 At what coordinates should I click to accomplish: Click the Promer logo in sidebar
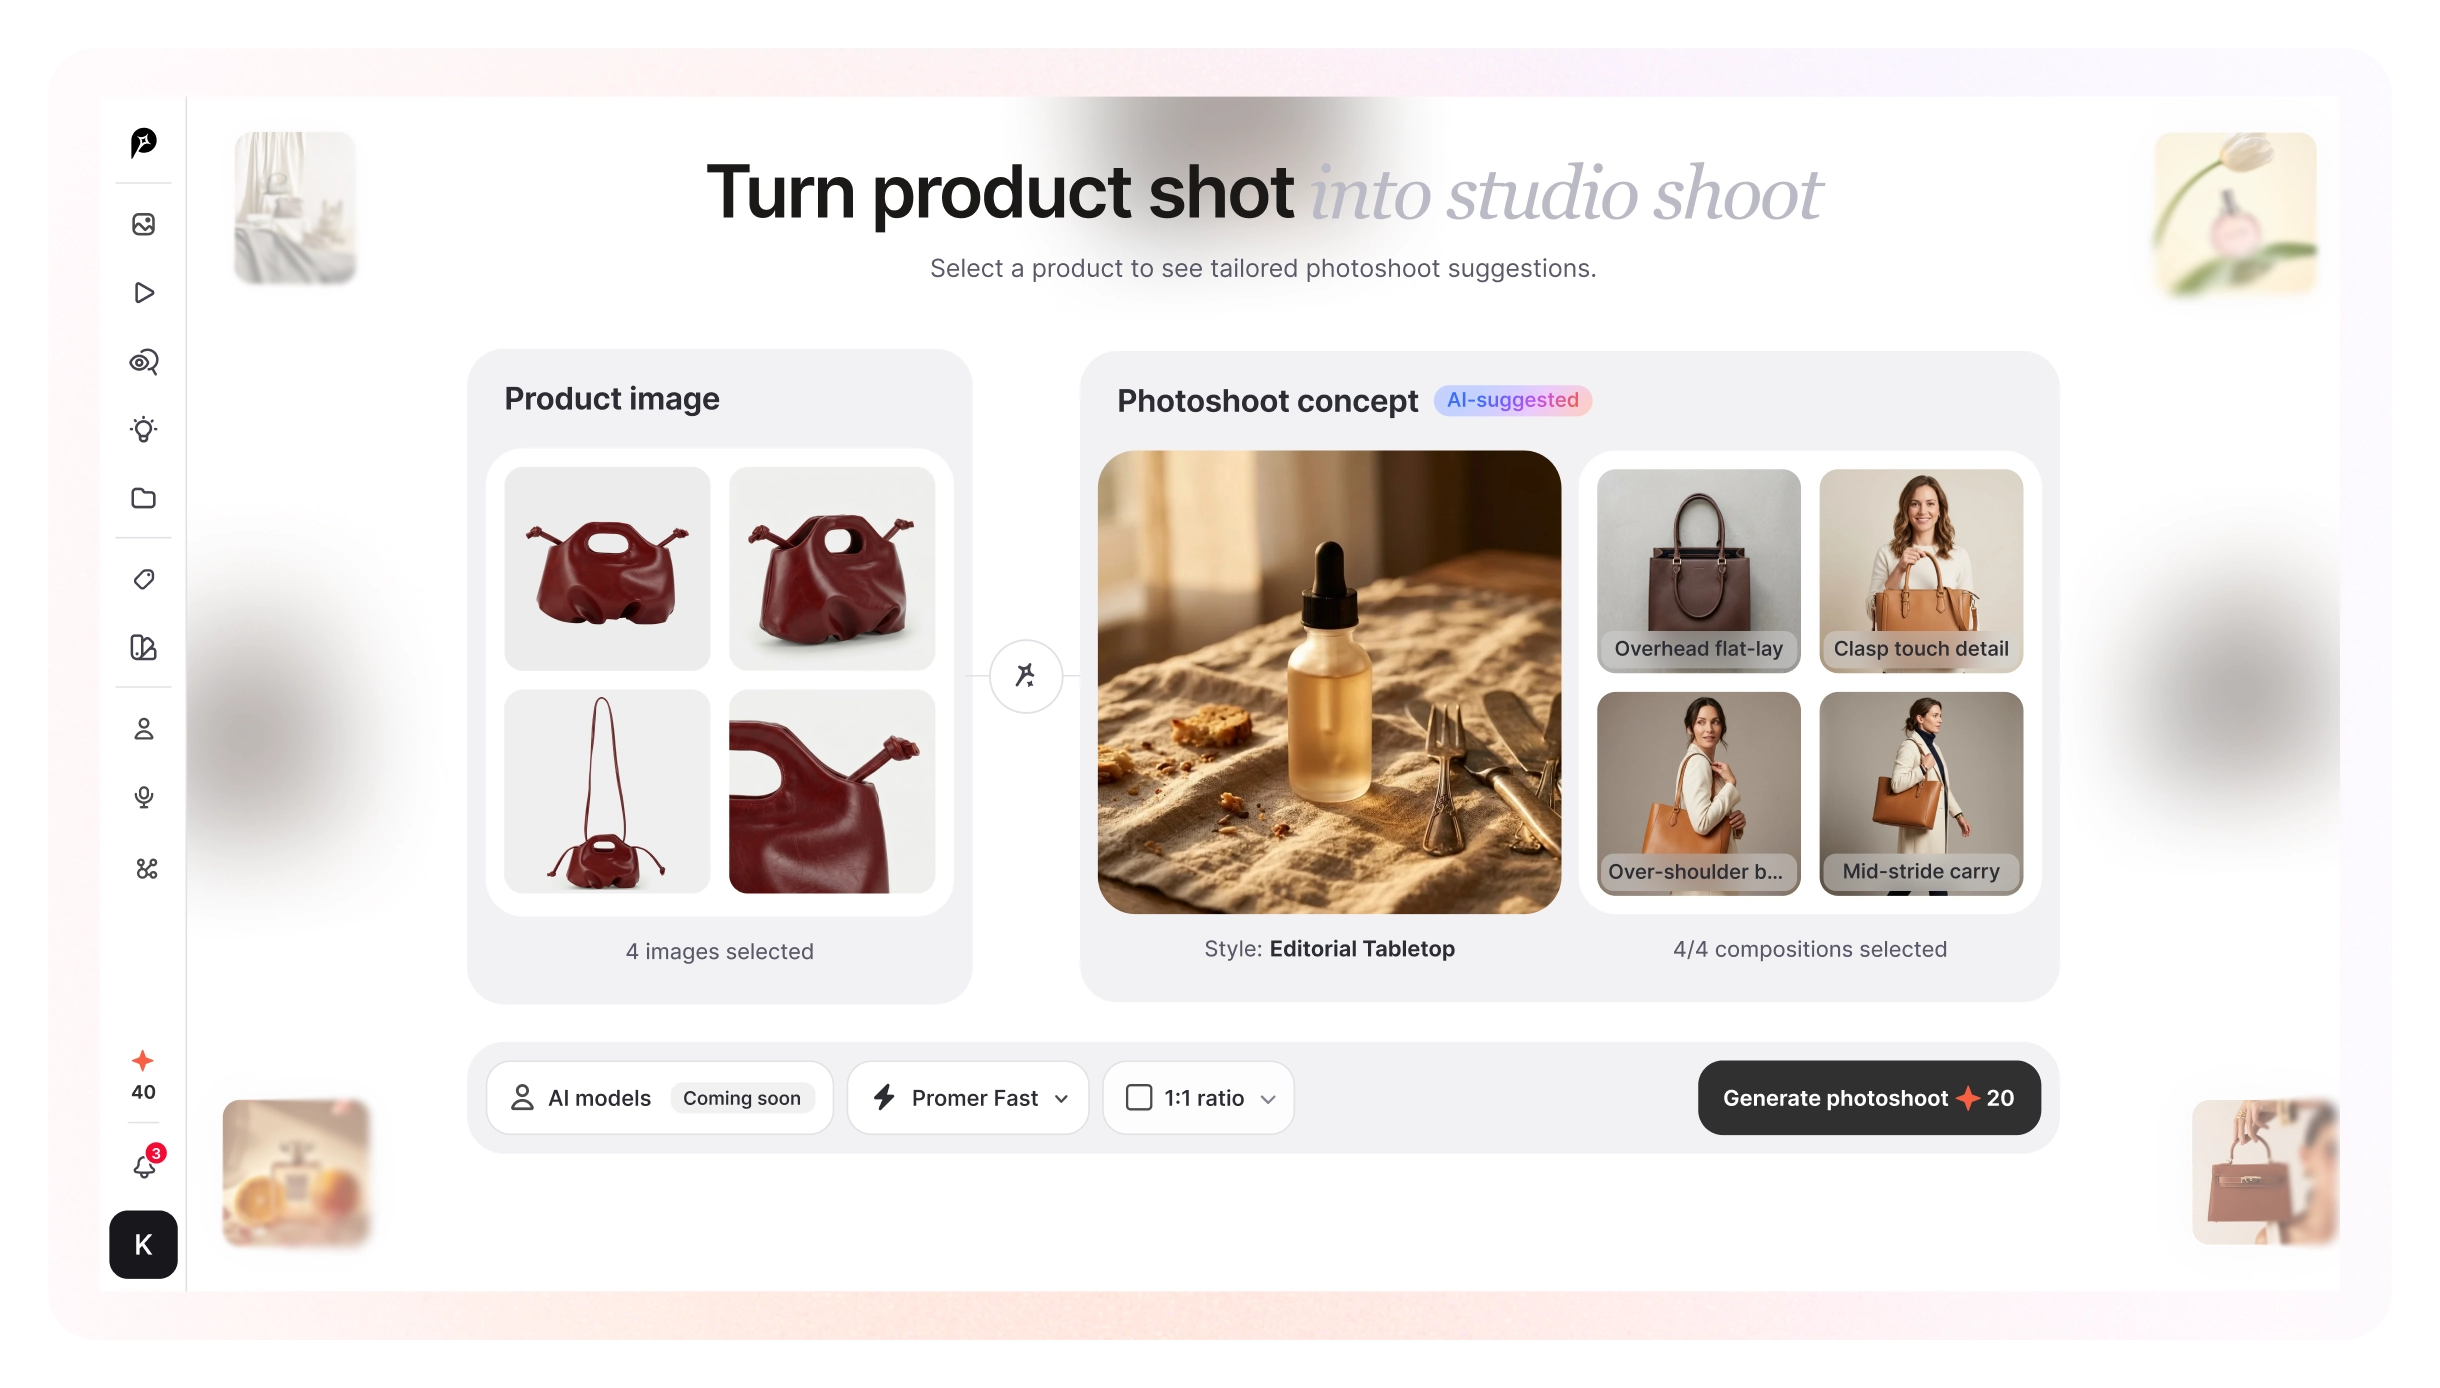[x=143, y=143]
